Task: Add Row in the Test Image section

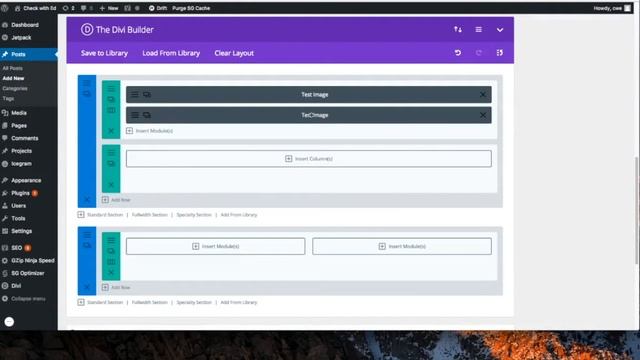Action: [116, 200]
